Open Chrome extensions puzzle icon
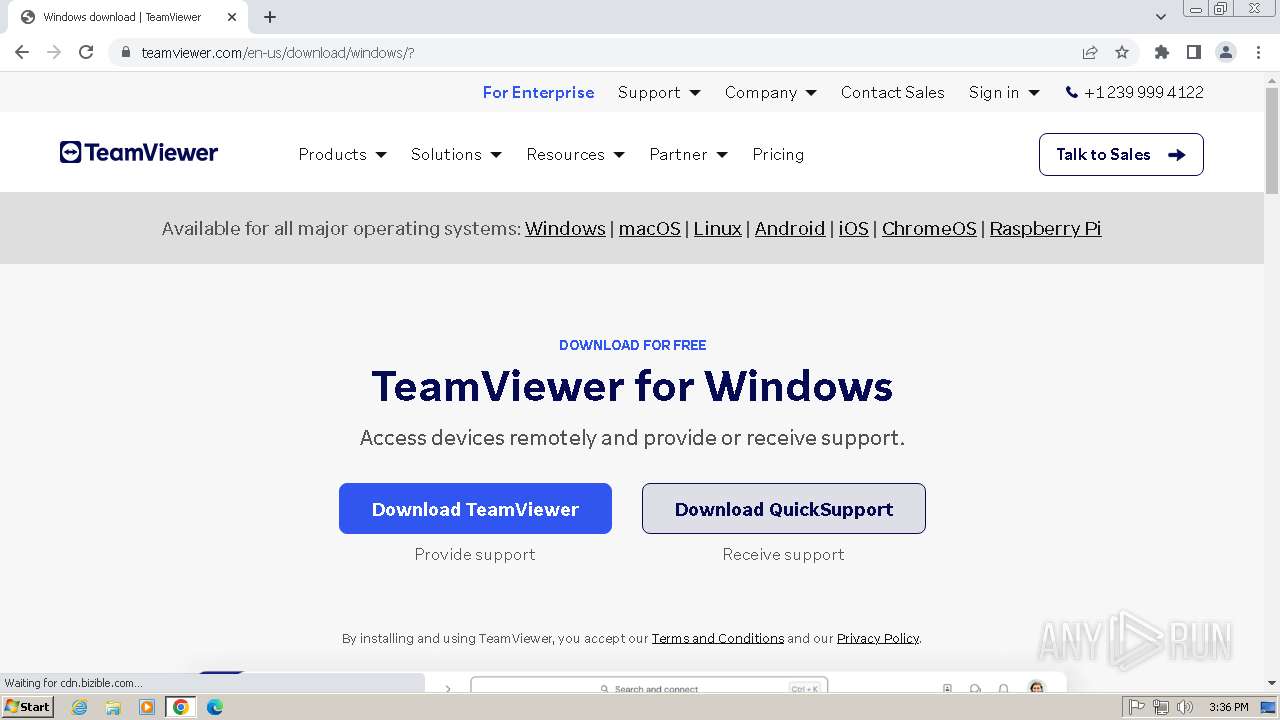The image size is (1280, 720). pos(1161,52)
